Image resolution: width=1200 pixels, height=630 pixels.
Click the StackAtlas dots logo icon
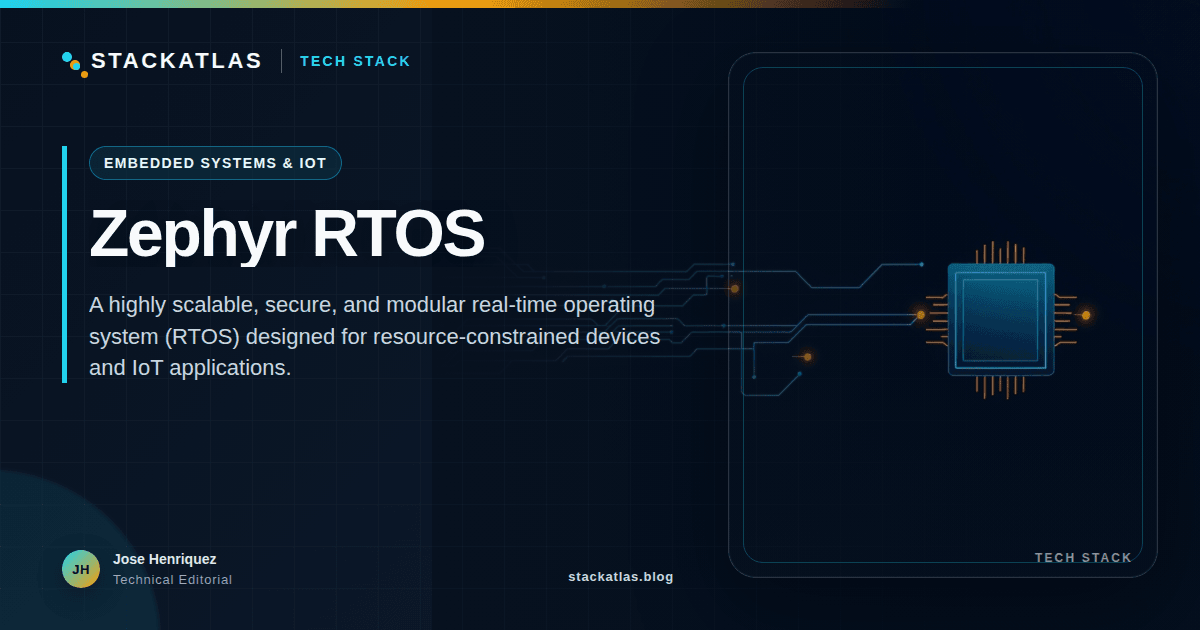point(75,64)
